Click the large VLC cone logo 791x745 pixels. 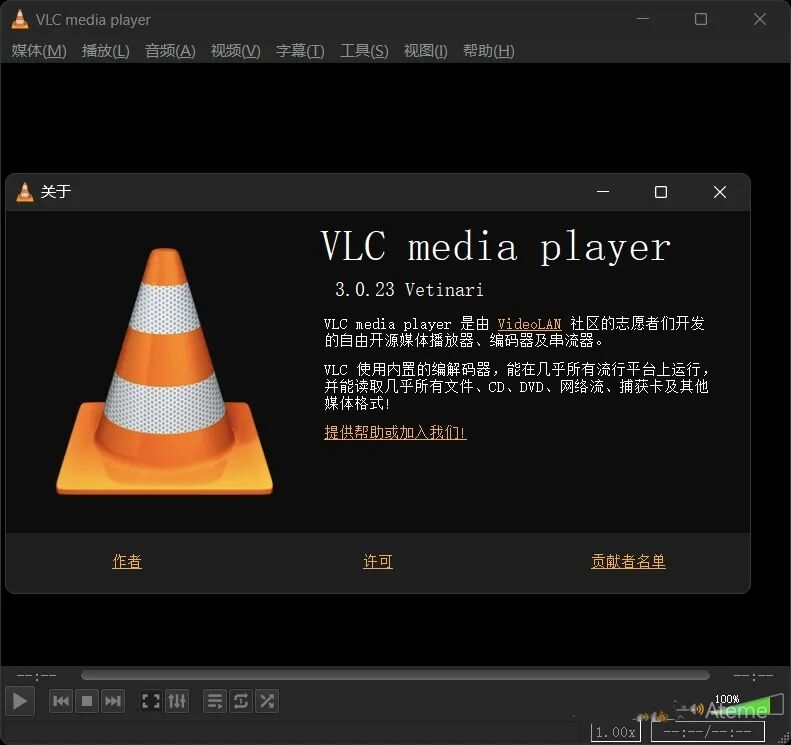[x=164, y=371]
